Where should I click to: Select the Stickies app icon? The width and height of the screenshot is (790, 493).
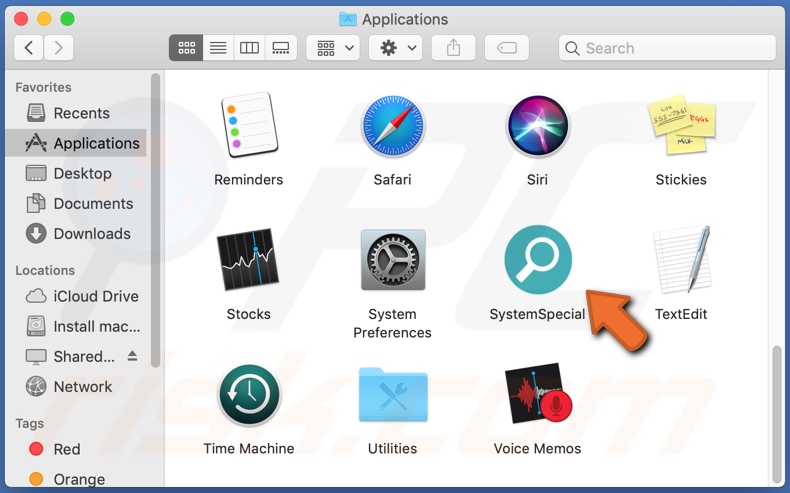681,124
